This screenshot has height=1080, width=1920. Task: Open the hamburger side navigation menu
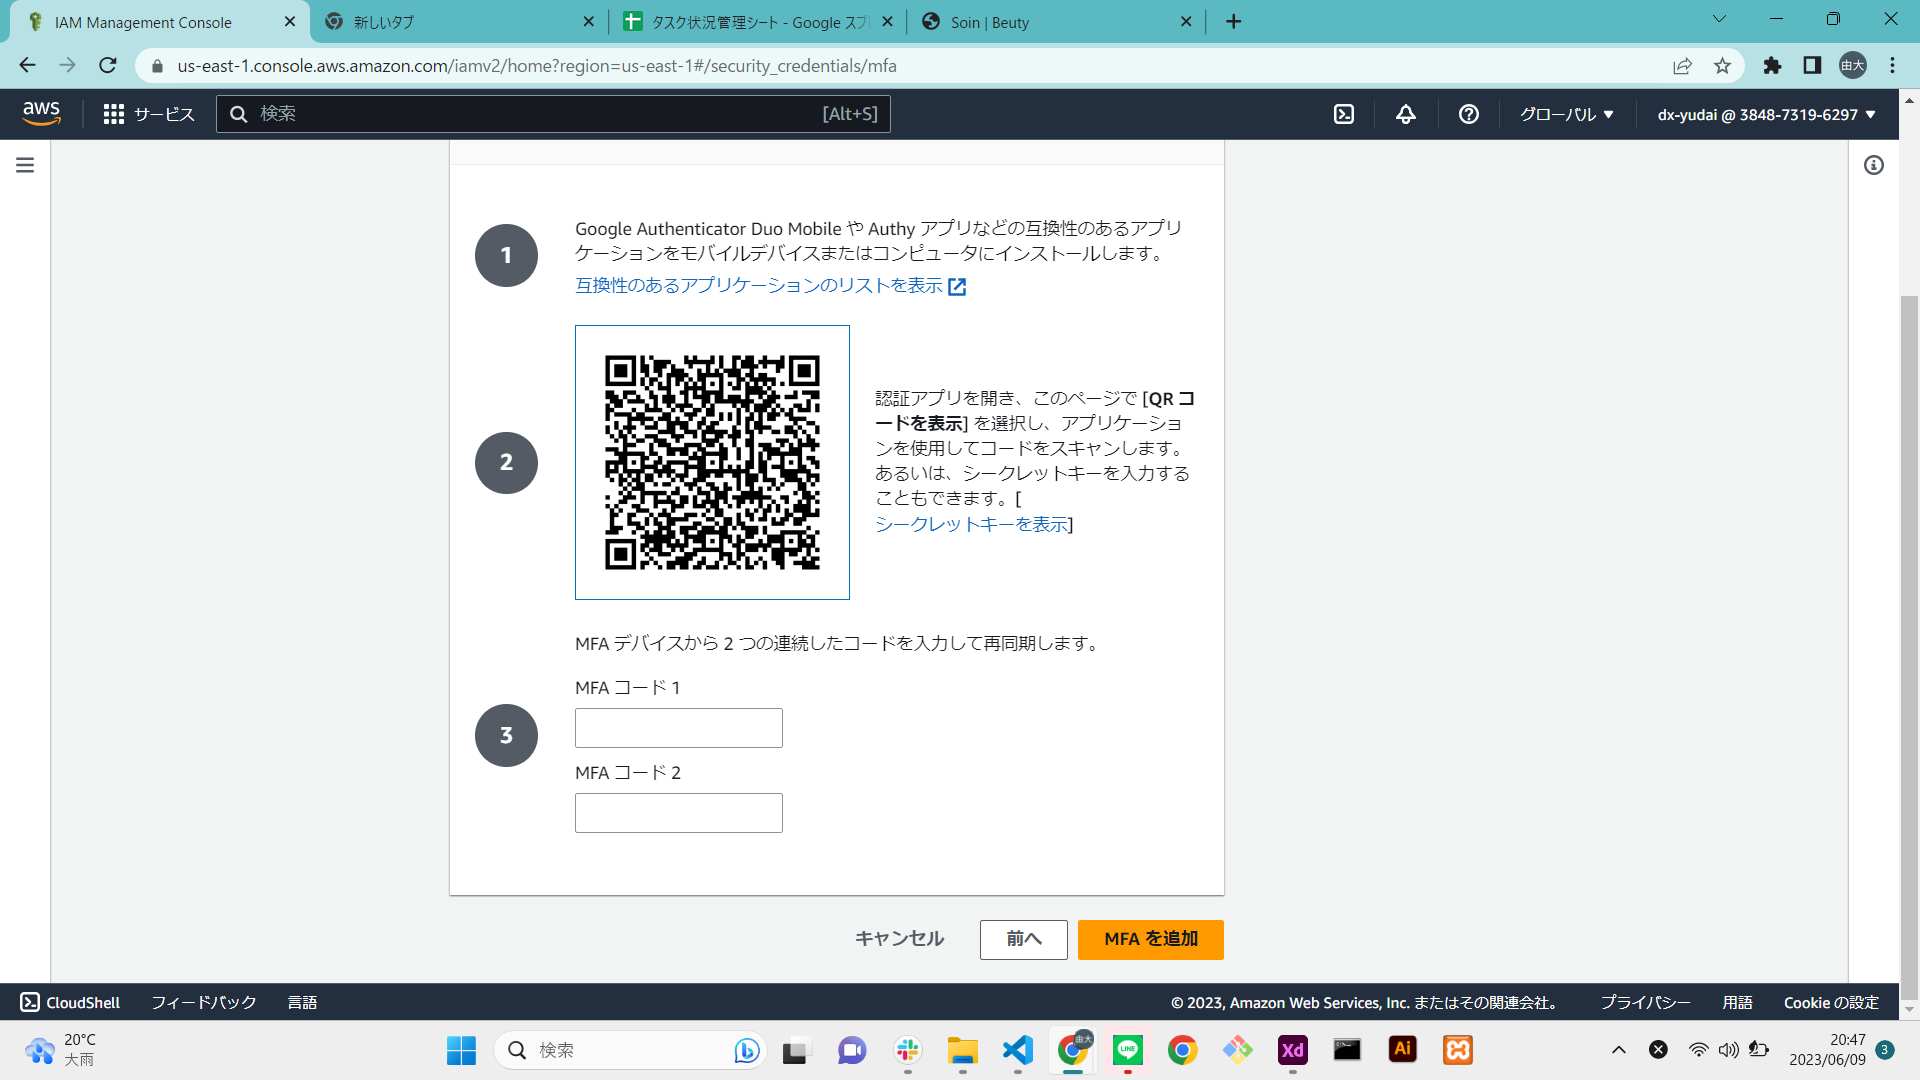click(25, 165)
